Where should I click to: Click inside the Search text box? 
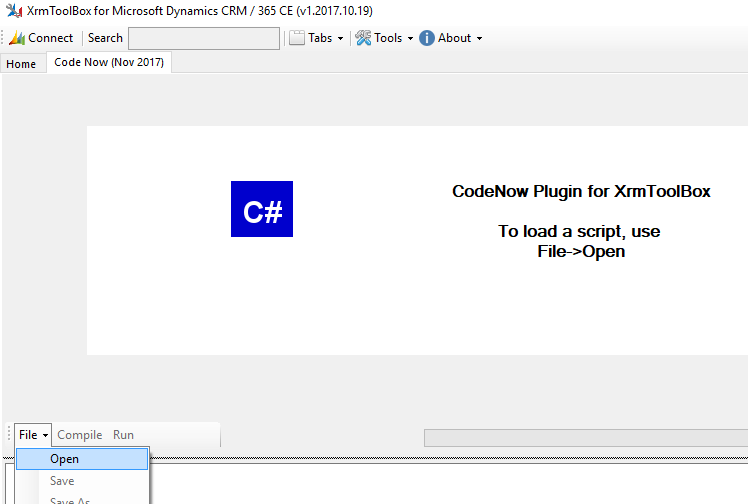[204, 38]
